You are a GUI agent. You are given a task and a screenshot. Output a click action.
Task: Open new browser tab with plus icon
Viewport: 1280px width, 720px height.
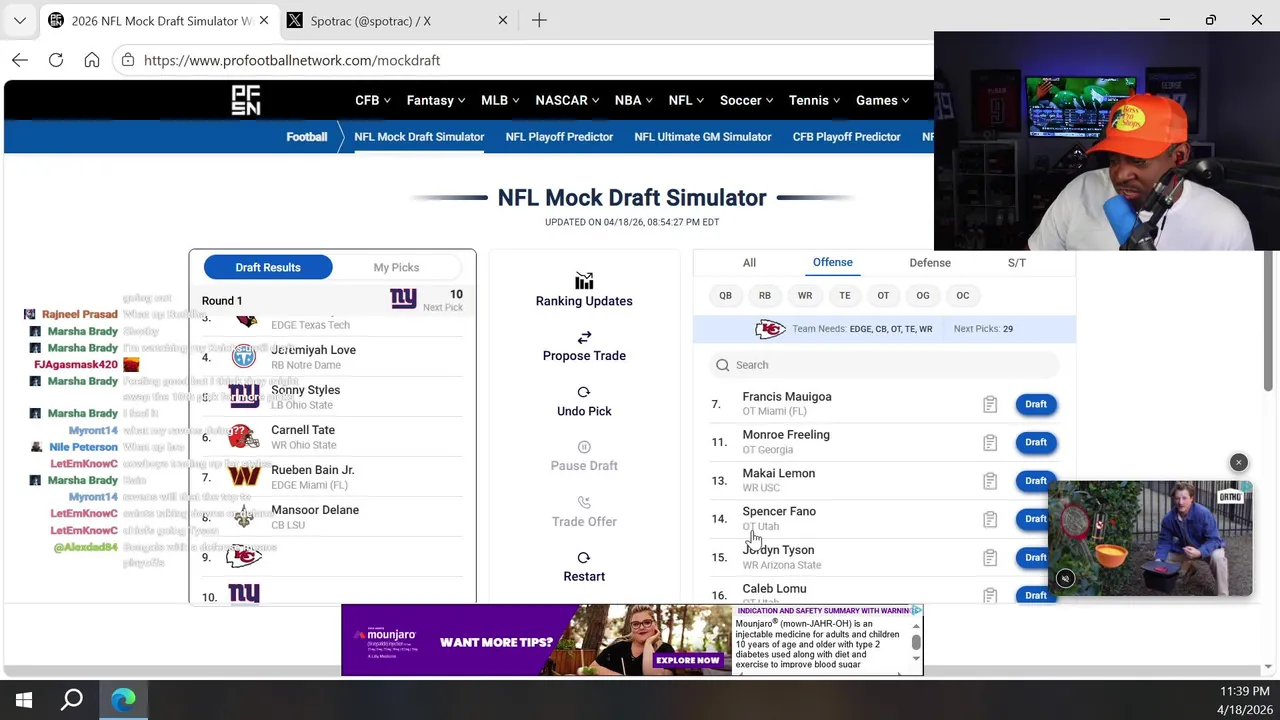(539, 20)
